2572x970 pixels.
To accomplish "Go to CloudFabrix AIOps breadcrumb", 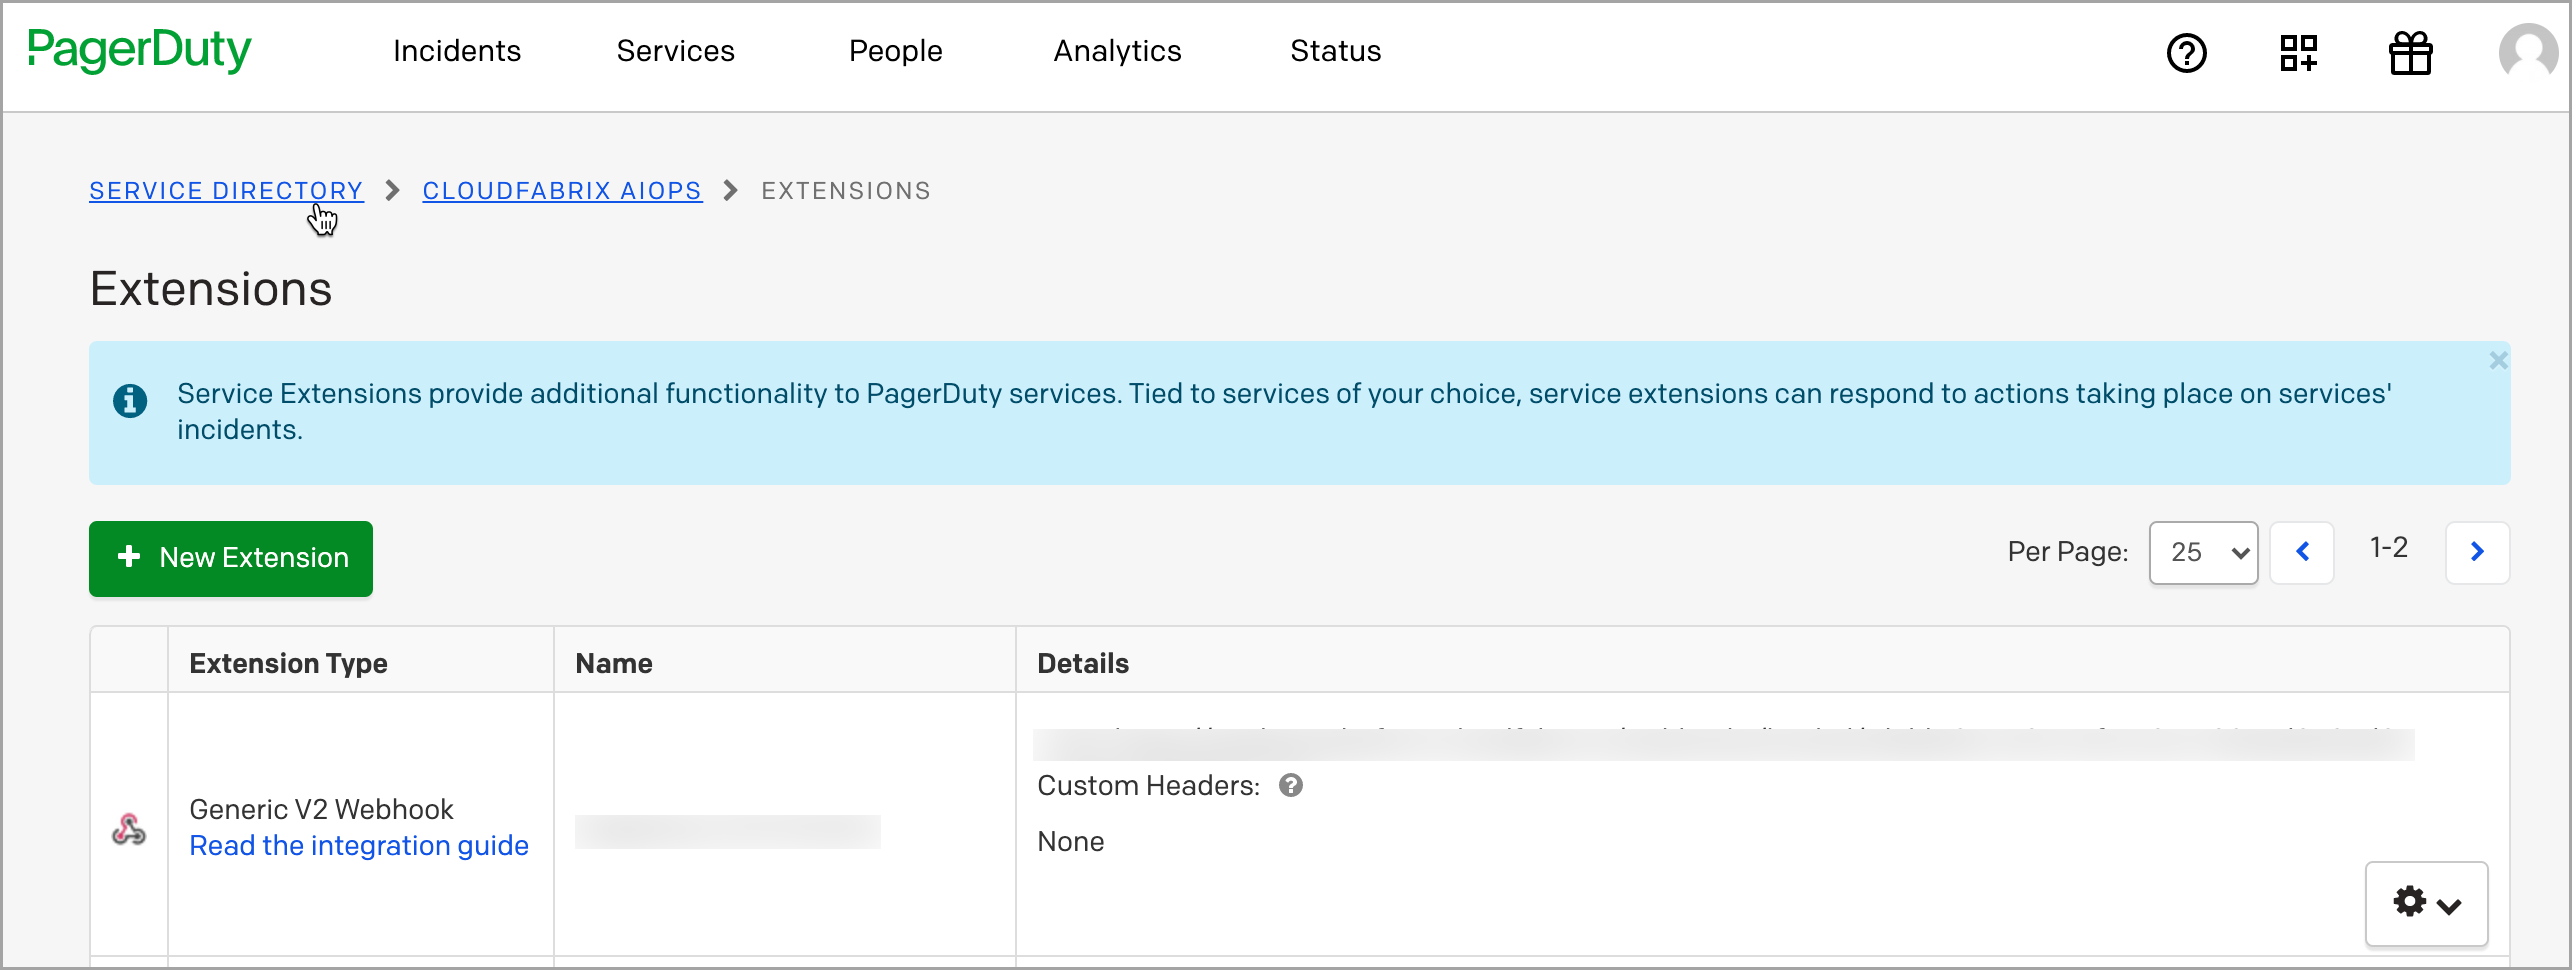I will coord(563,191).
